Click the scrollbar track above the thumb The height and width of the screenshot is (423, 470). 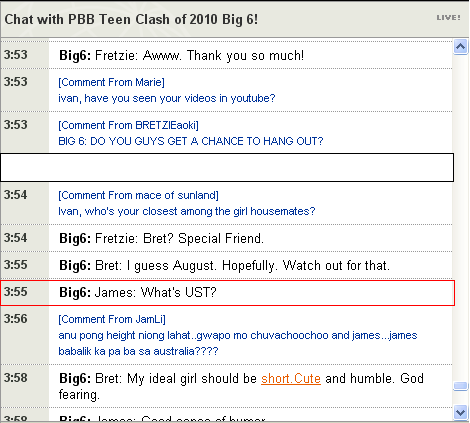[x=461, y=217]
